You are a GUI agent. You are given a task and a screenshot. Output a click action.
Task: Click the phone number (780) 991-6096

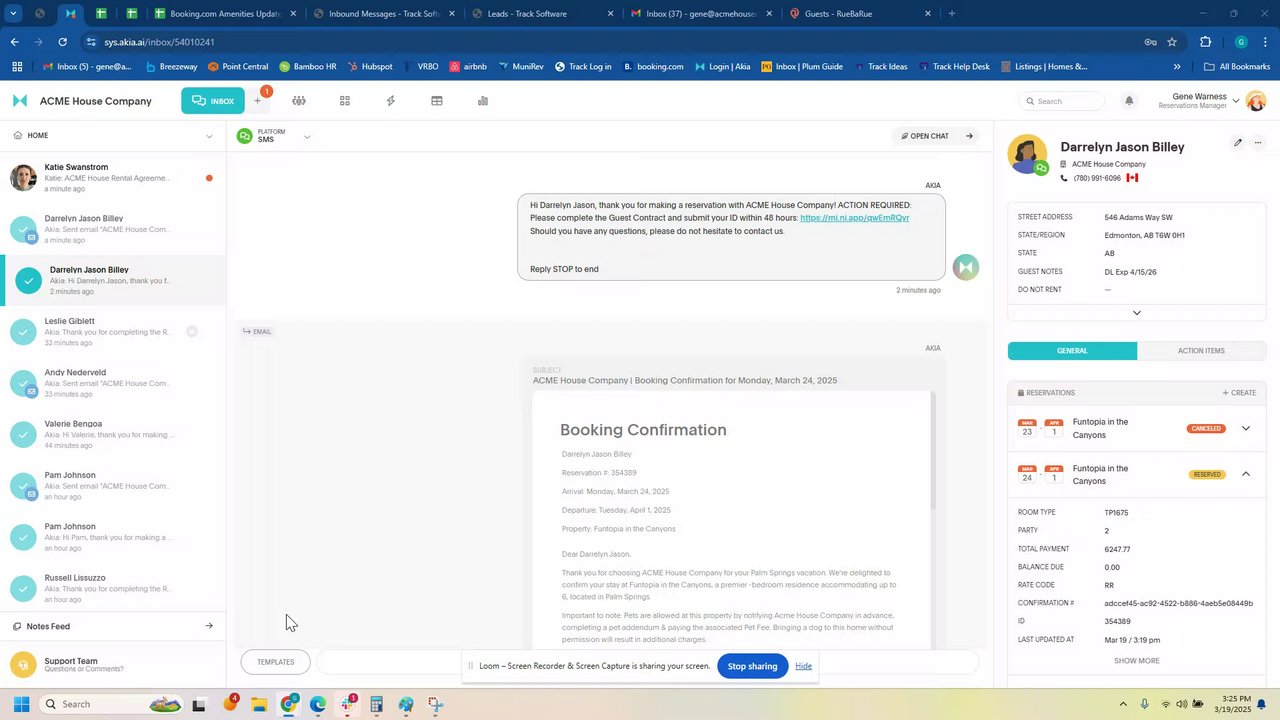[x=1096, y=178]
